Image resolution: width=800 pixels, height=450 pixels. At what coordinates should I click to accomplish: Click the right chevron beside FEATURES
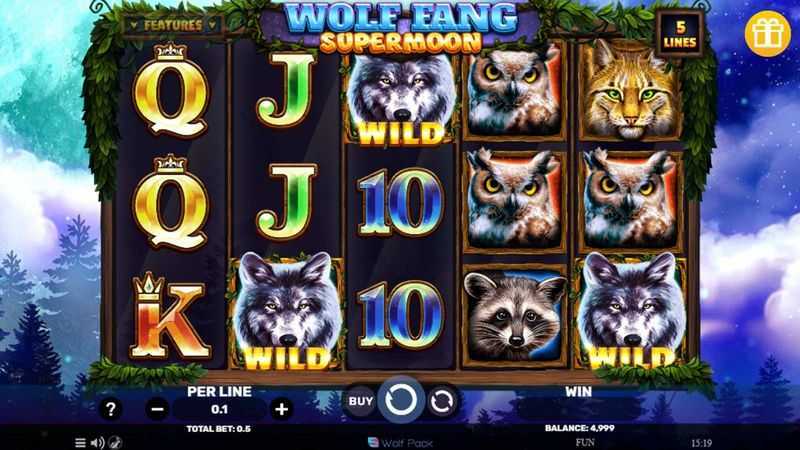pyautogui.click(x=212, y=24)
